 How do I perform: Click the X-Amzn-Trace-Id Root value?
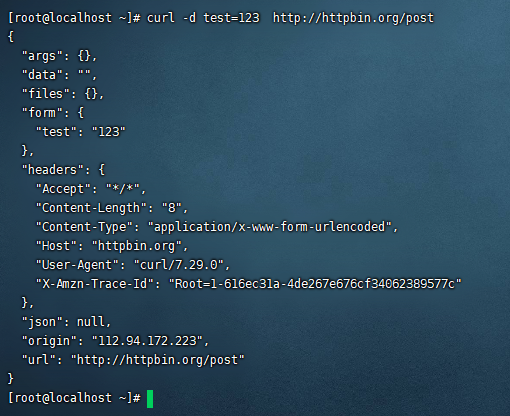[x=315, y=284]
